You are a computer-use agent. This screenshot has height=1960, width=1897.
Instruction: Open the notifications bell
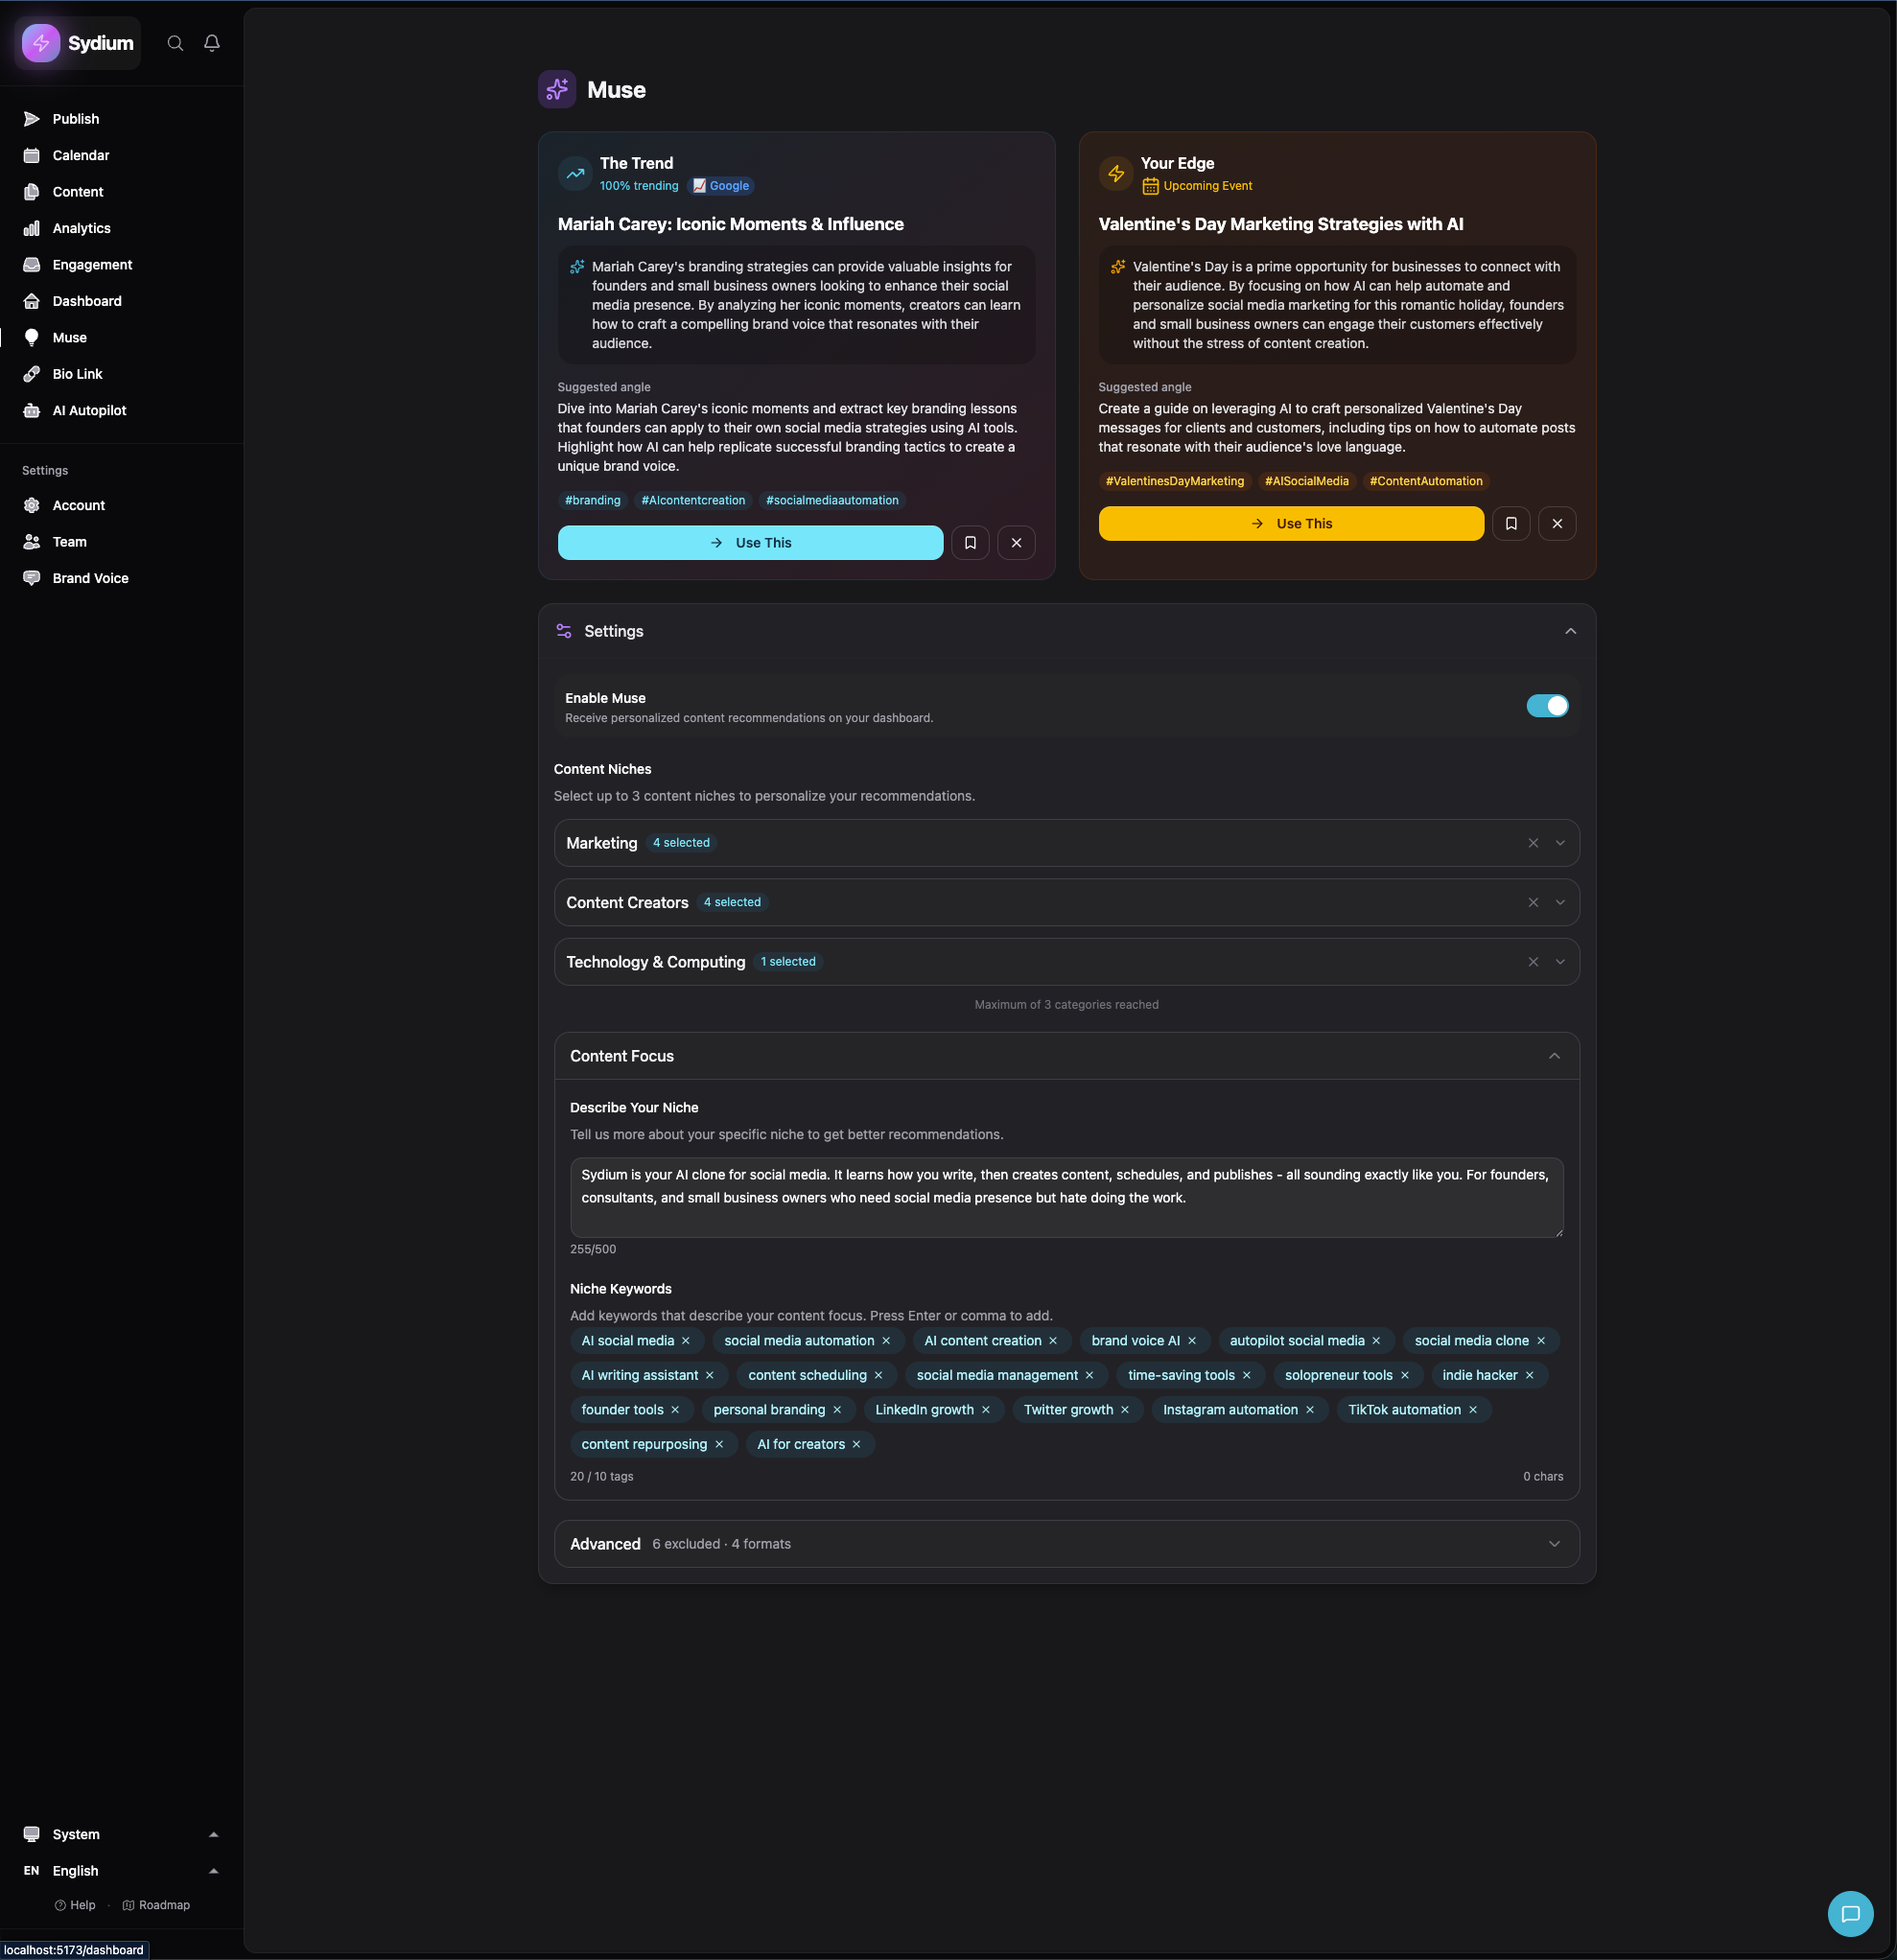click(211, 43)
